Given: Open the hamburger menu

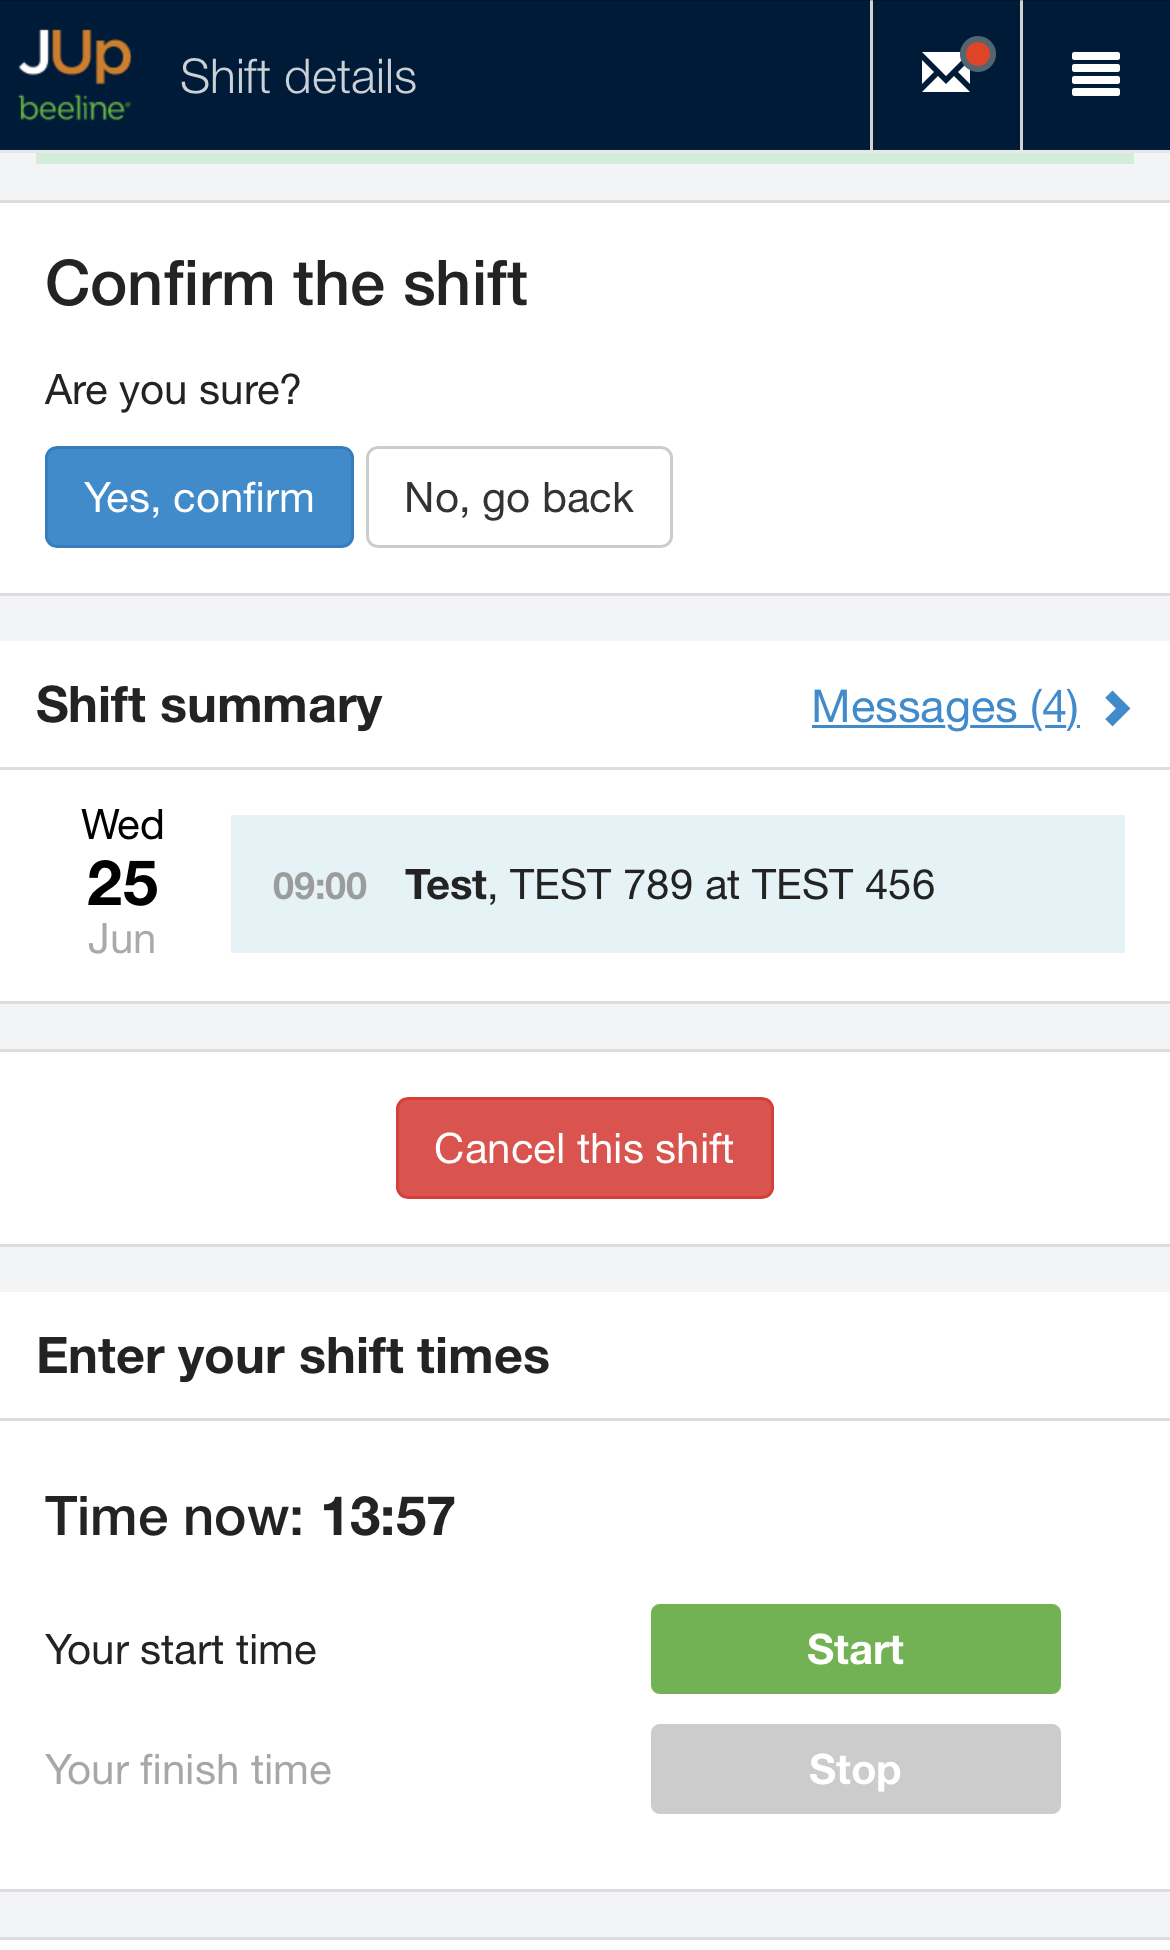Looking at the screenshot, I should [1095, 75].
